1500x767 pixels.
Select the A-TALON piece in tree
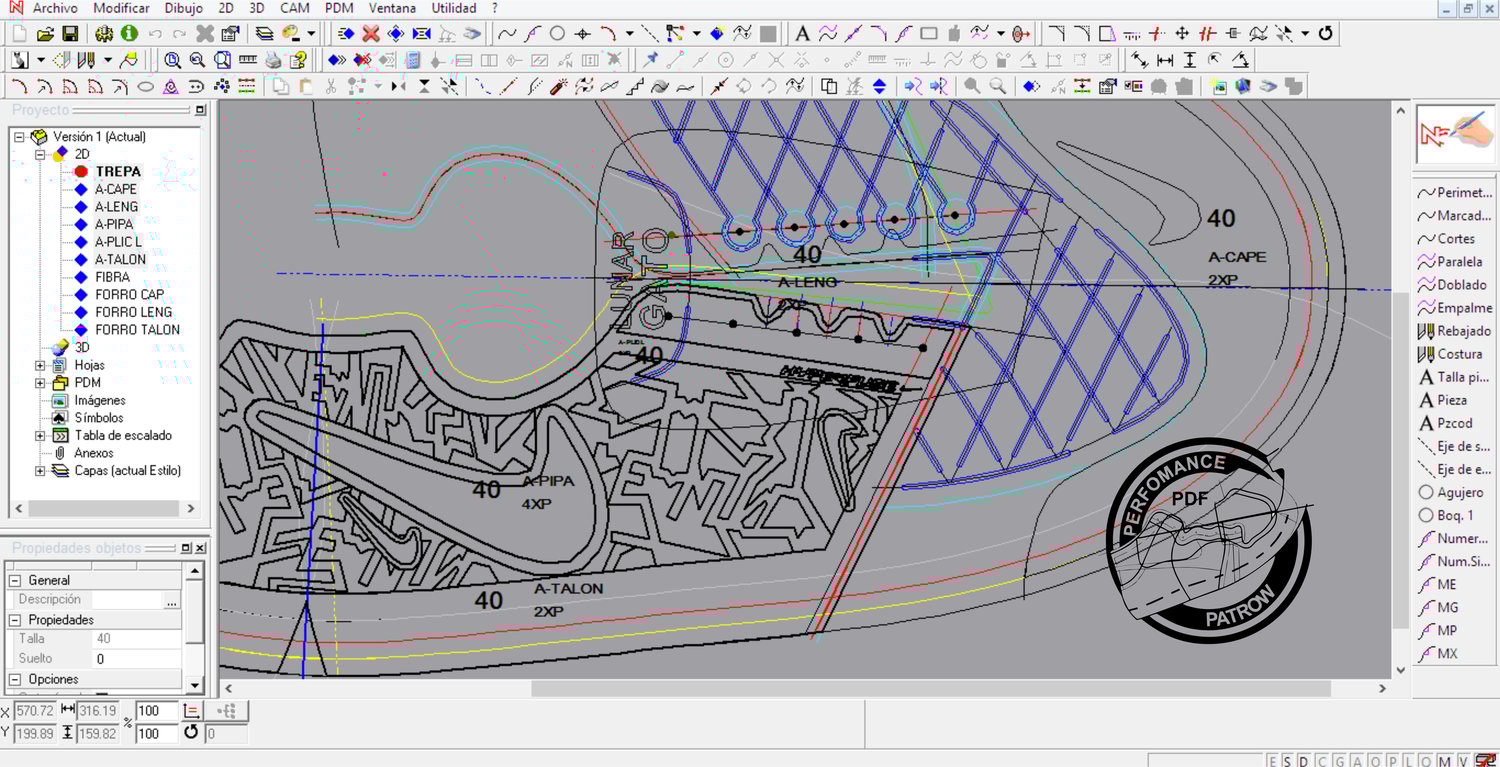coord(120,259)
